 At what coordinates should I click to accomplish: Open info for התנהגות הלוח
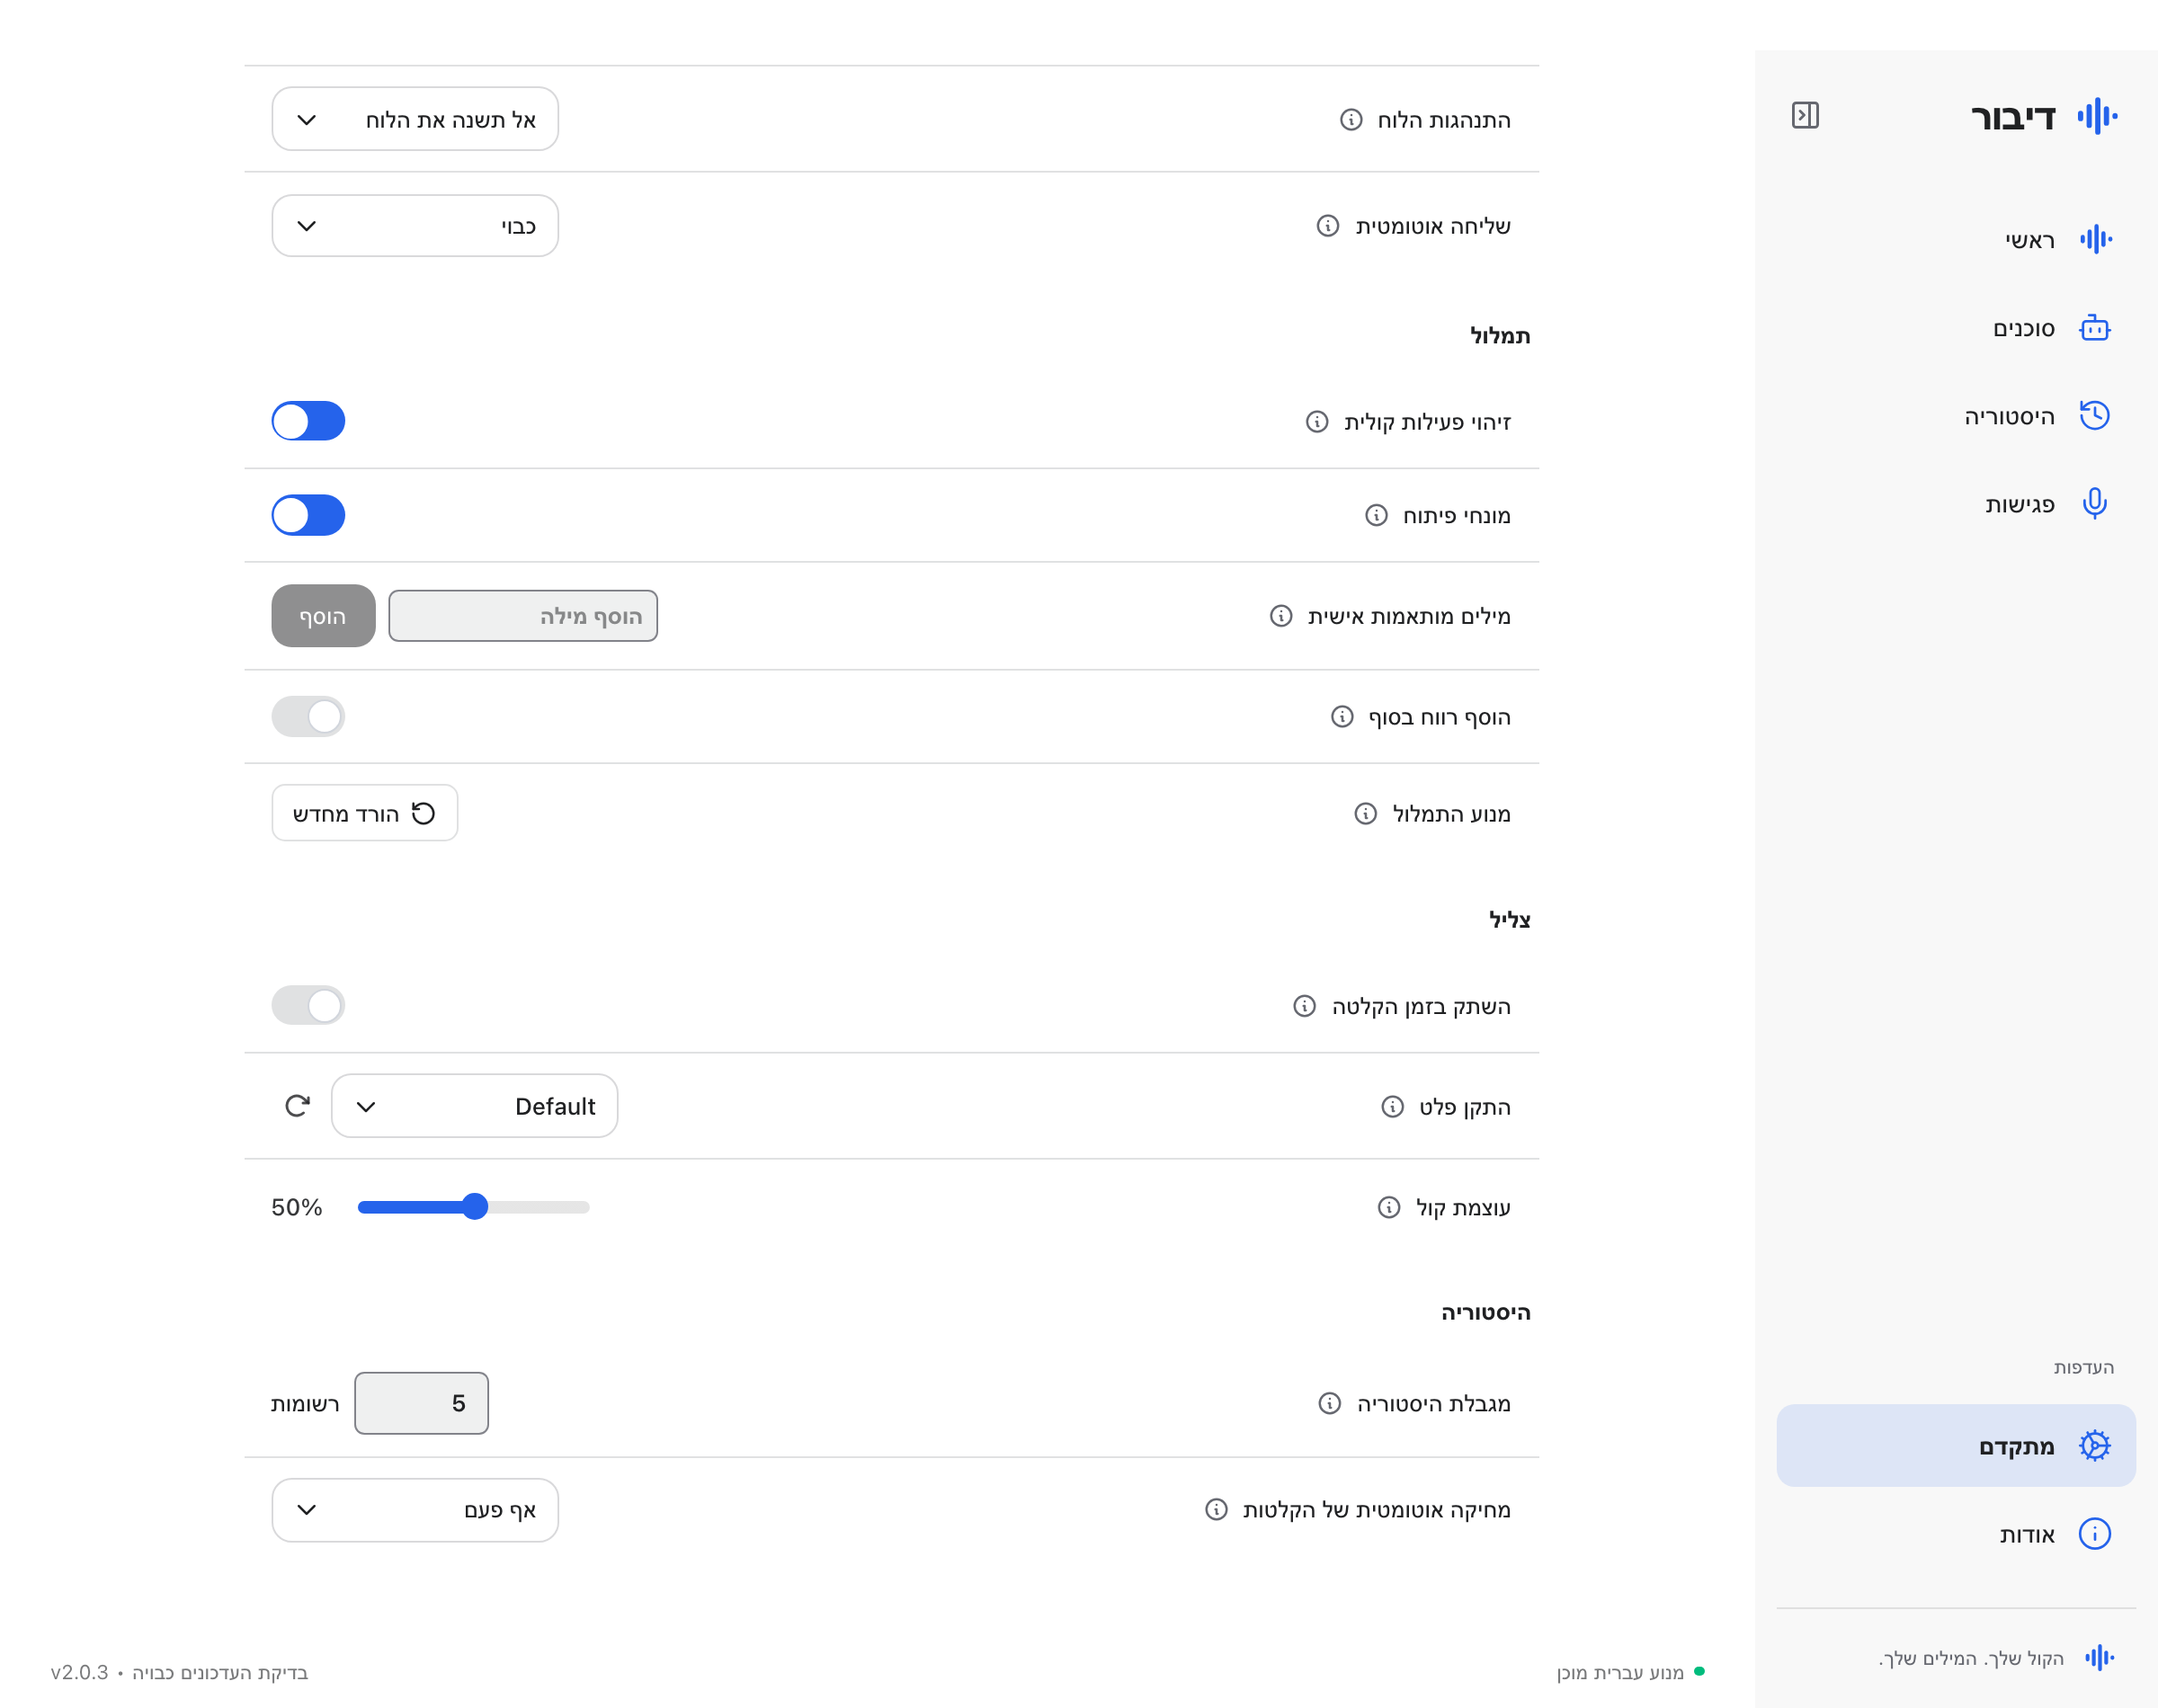[1350, 120]
